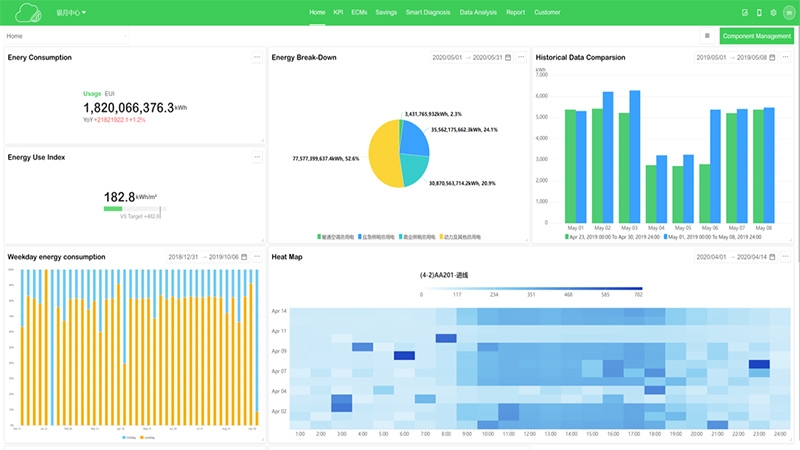Go to the KPI tab
The height and width of the screenshot is (450, 800).
(338, 13)
